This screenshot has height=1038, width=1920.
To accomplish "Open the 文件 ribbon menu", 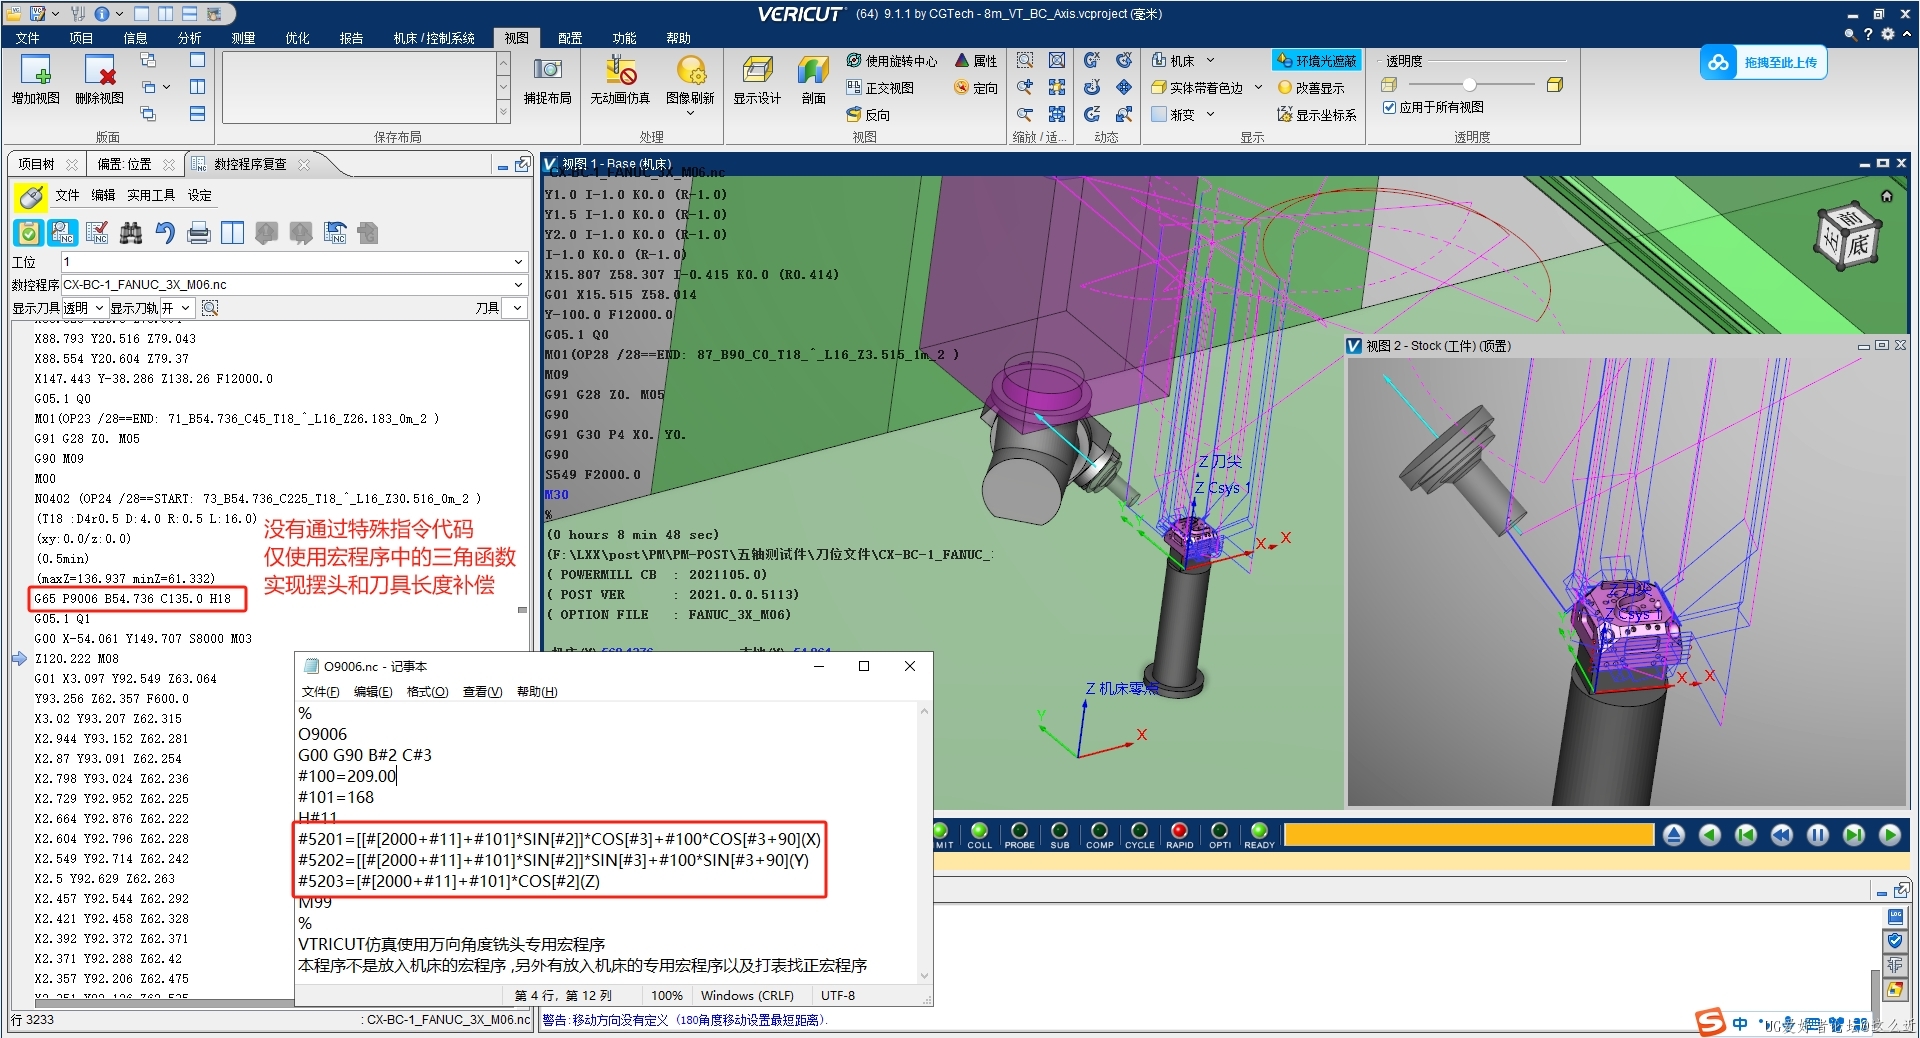I will (x=28, y=38).
